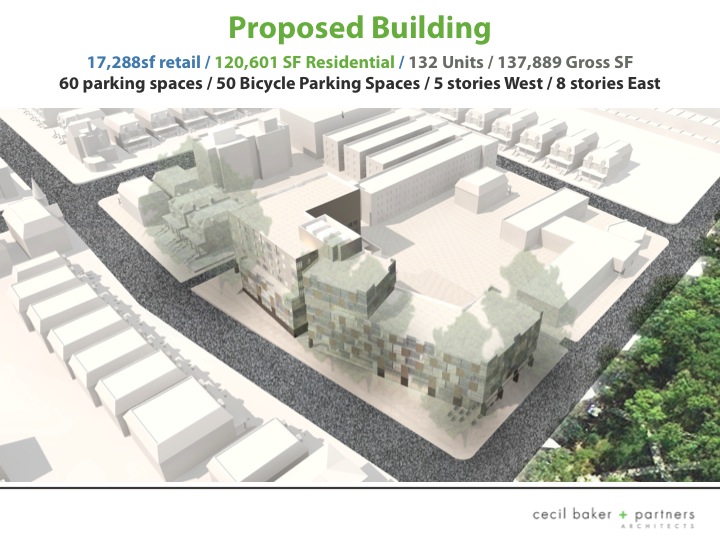Select the '5 stories West' text

click(488, 84)
